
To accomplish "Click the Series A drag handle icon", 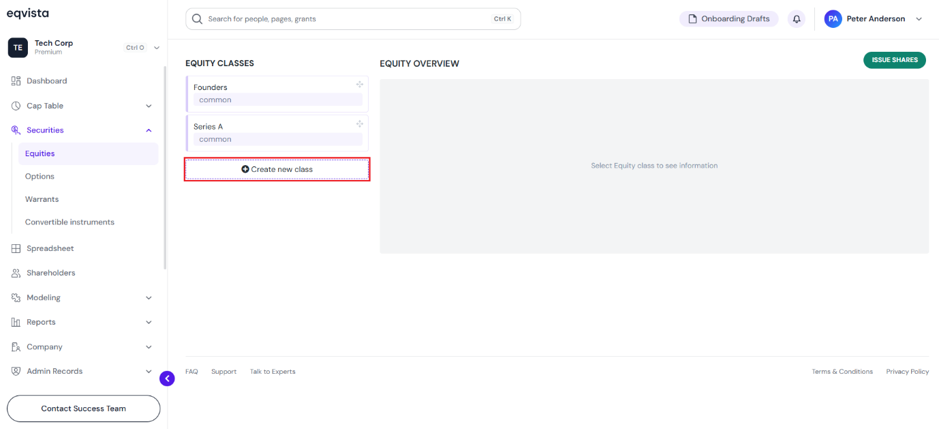I will (359, 124).
